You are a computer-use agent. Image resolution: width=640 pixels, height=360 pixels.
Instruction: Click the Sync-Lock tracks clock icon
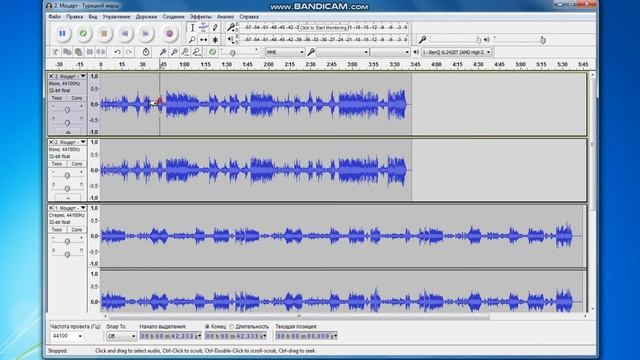(x=146, y=52)
